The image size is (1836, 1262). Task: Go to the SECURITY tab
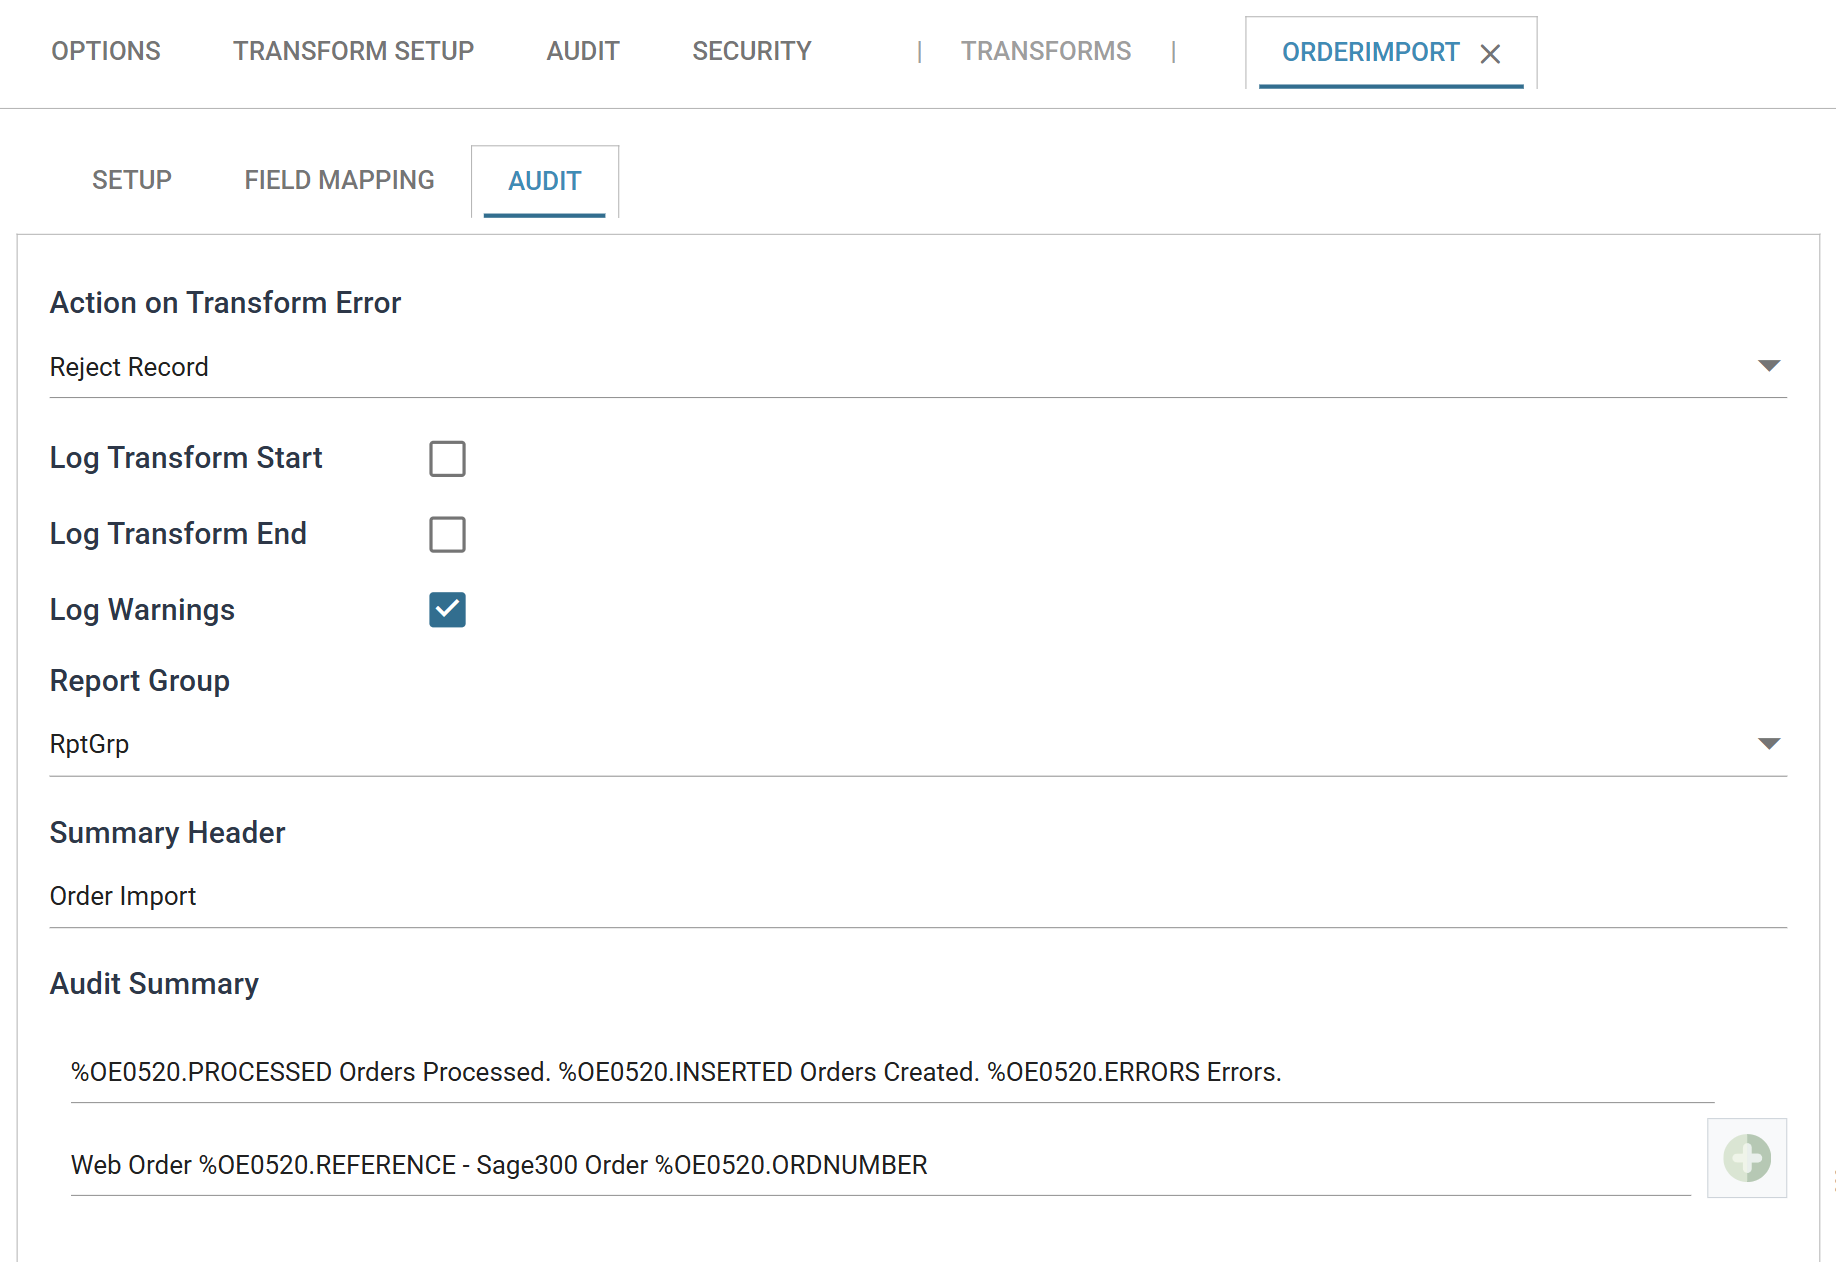pyautogui.click(x=752, y=51)
